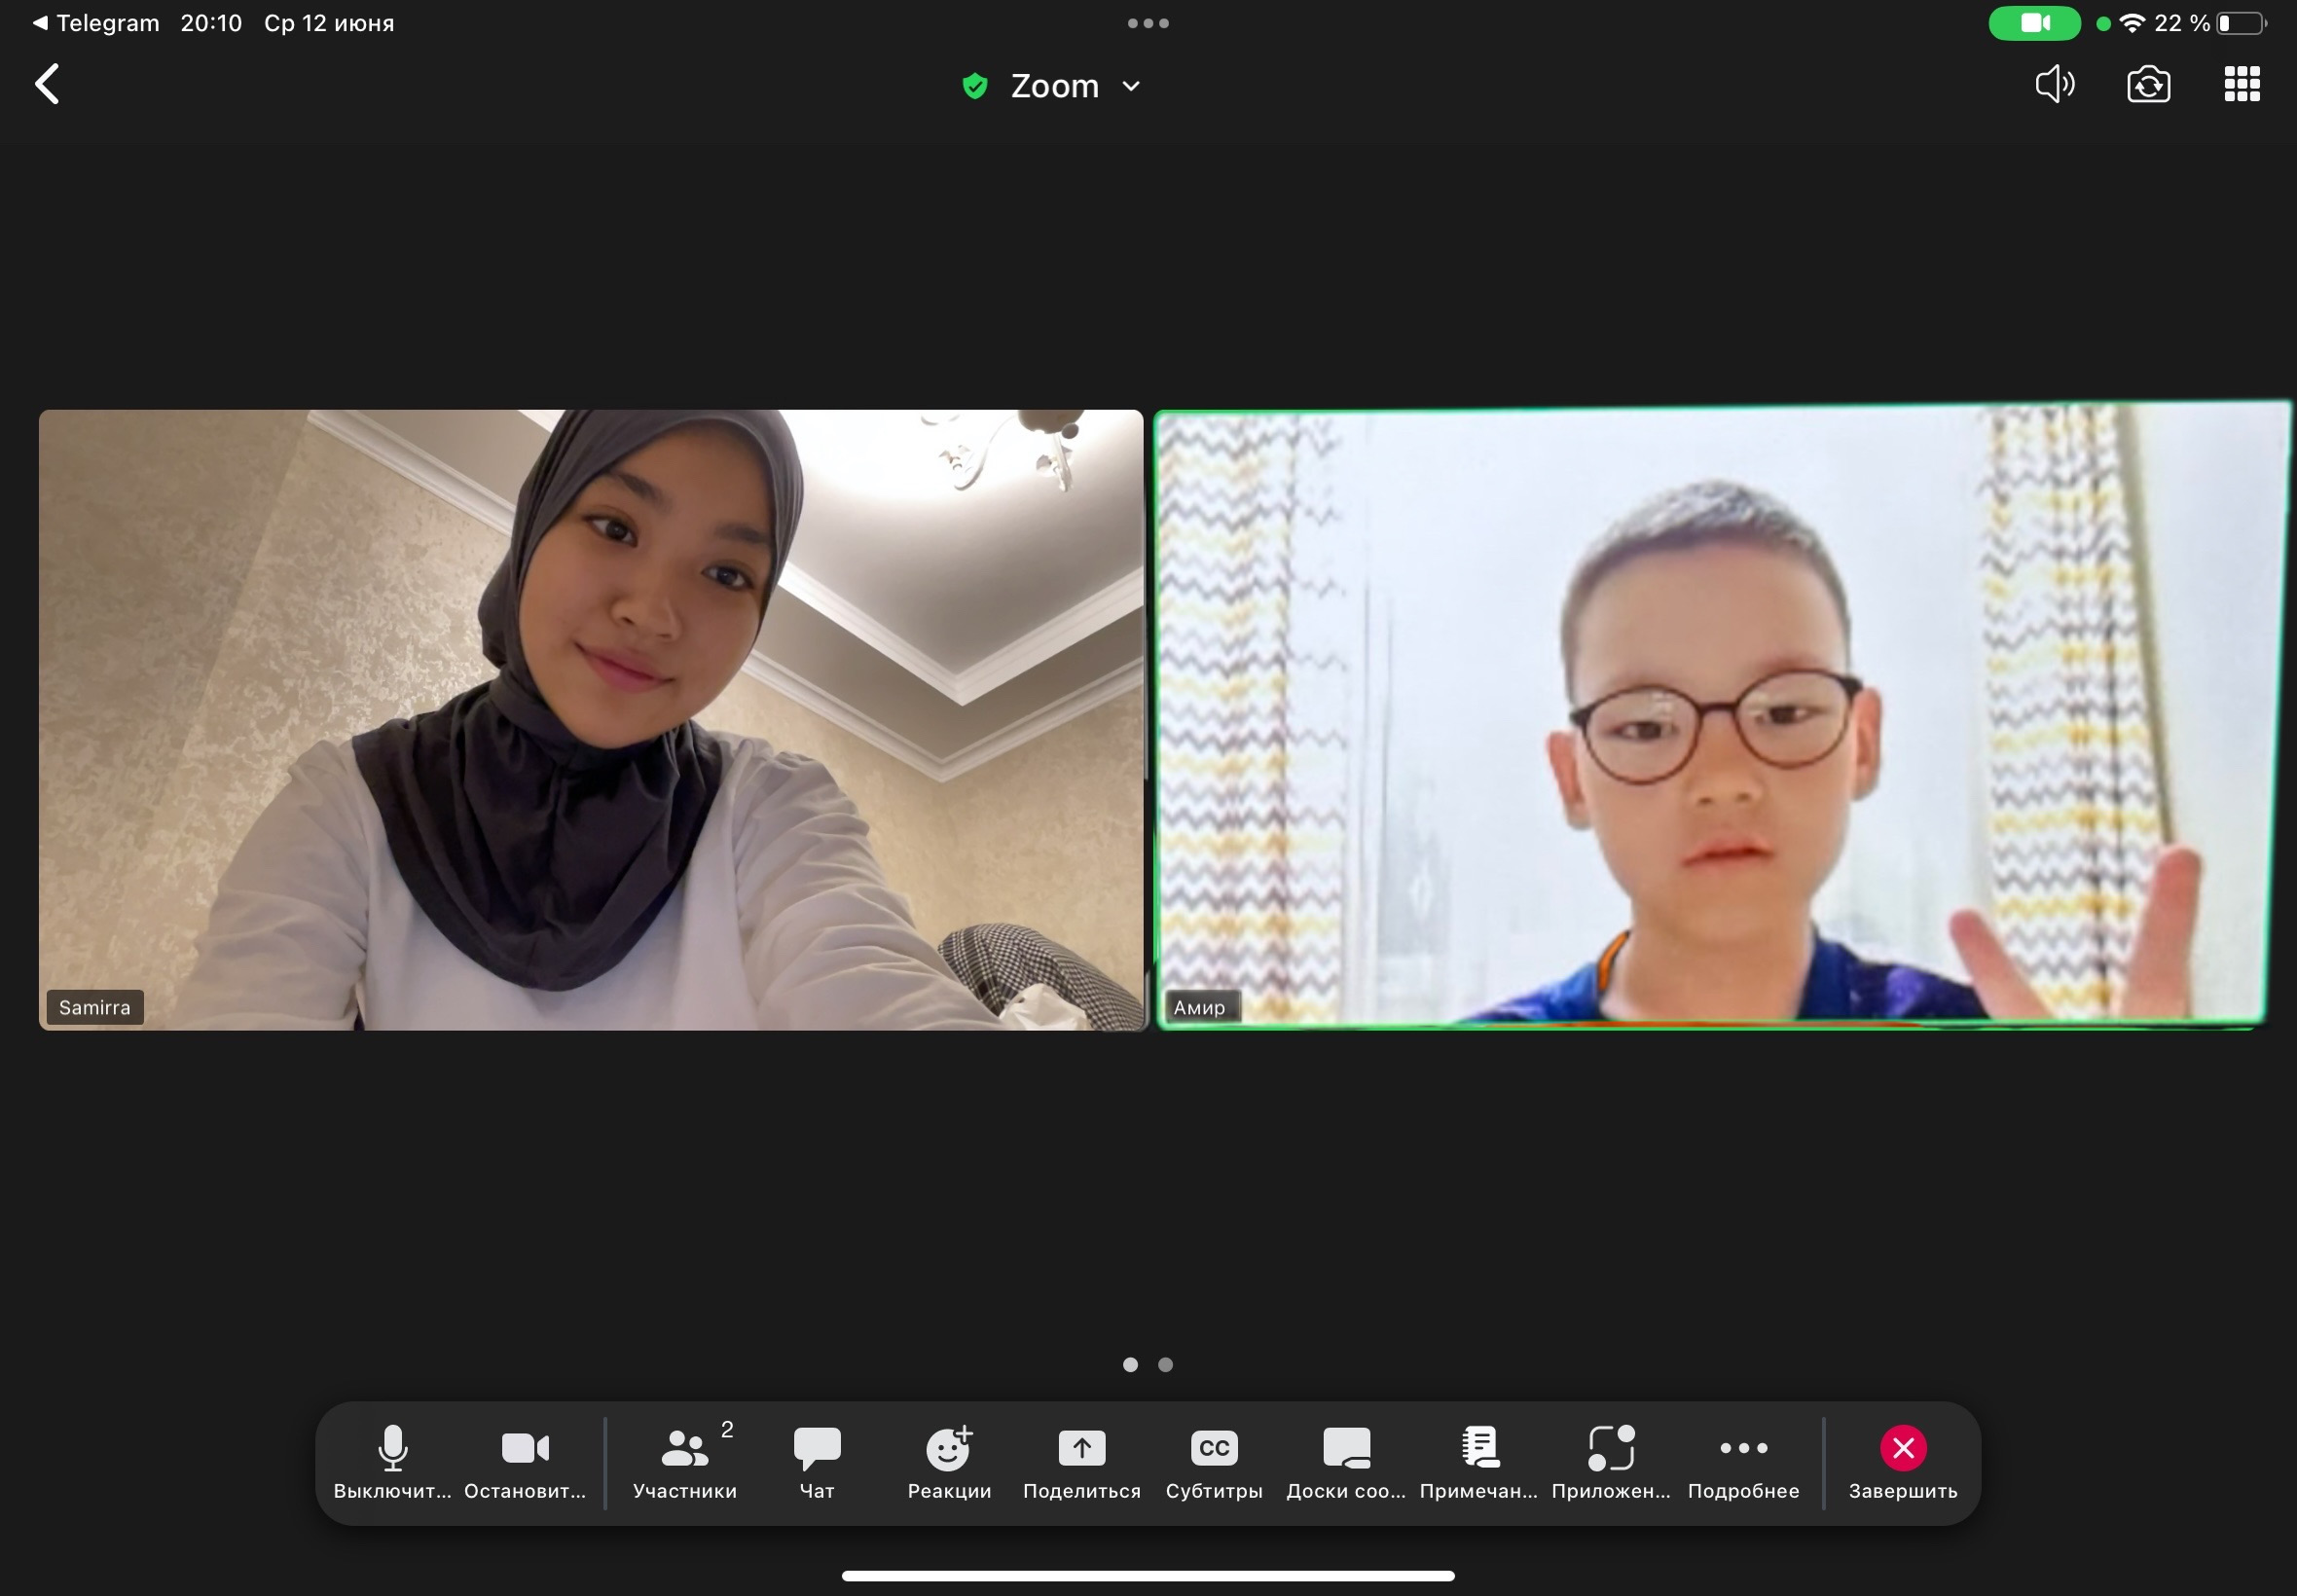Change layout with the gallery grid icon

click(x=2241, y=84)
